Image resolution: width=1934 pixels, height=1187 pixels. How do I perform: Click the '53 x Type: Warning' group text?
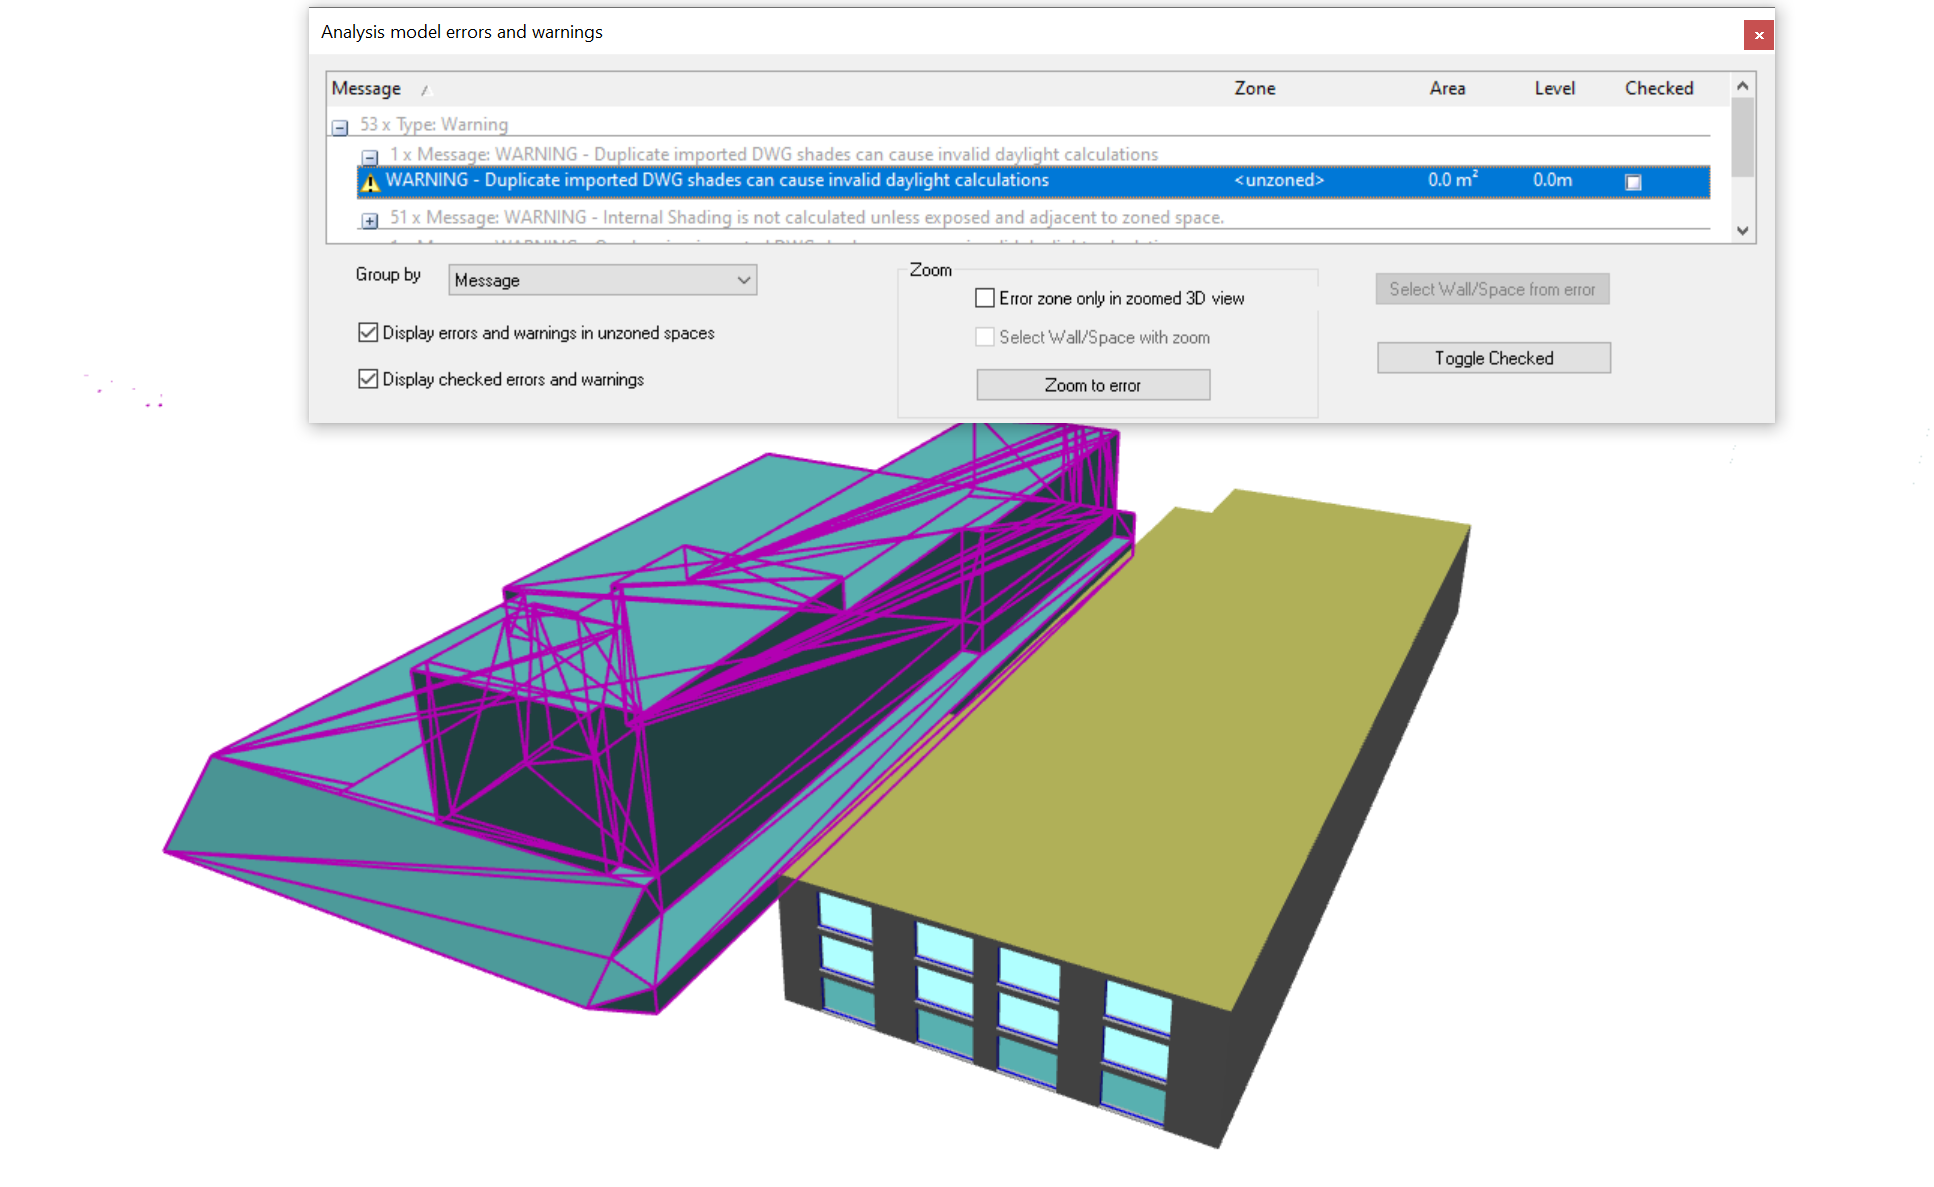click(x=433, y=125)
